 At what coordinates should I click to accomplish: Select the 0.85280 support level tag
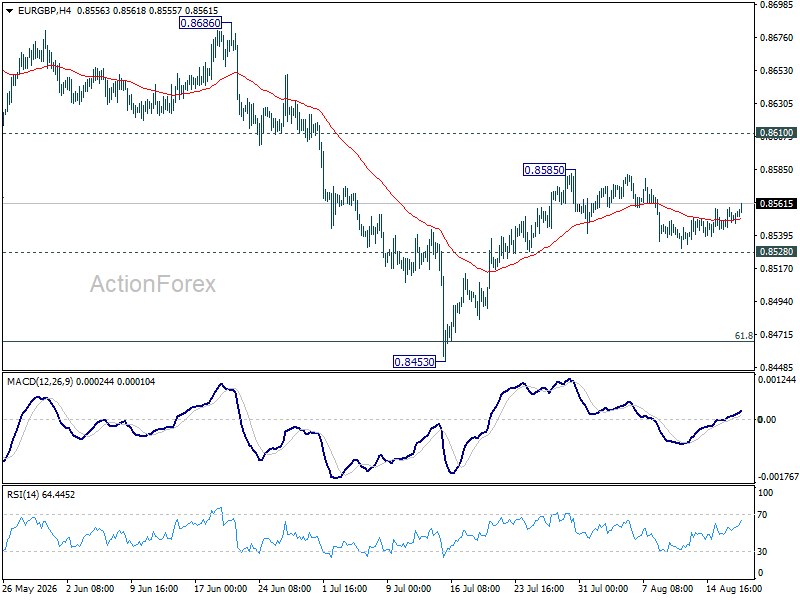(x=776, y=252)
